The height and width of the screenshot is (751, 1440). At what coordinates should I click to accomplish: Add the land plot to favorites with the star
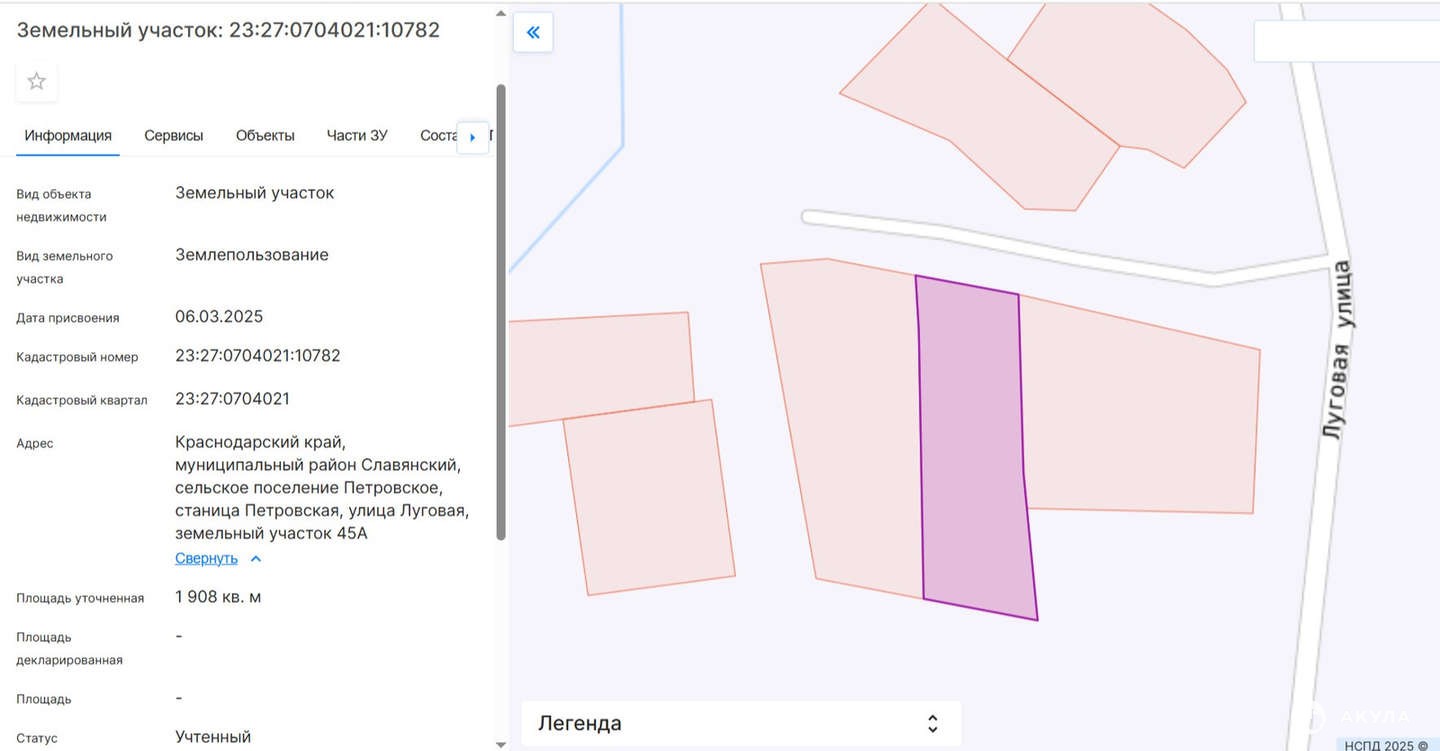pos(37,82)
